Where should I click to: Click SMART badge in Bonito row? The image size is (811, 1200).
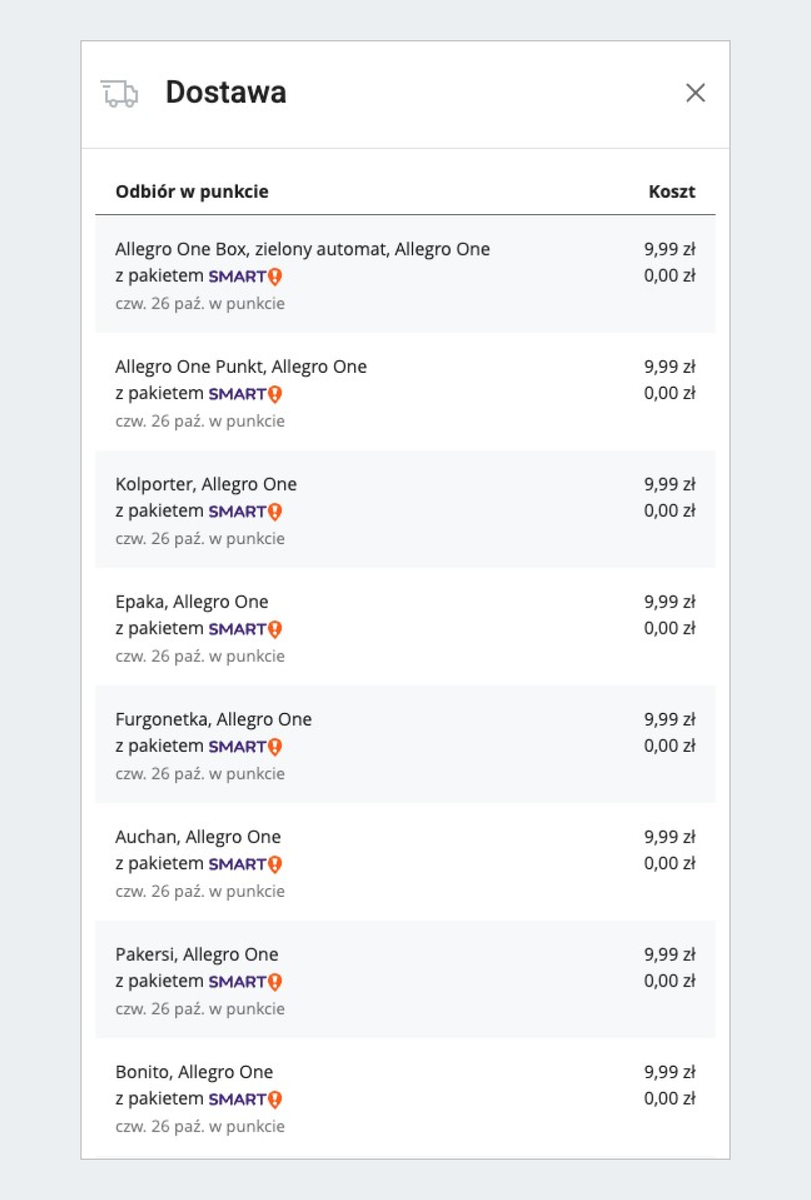coord(245,1099)
